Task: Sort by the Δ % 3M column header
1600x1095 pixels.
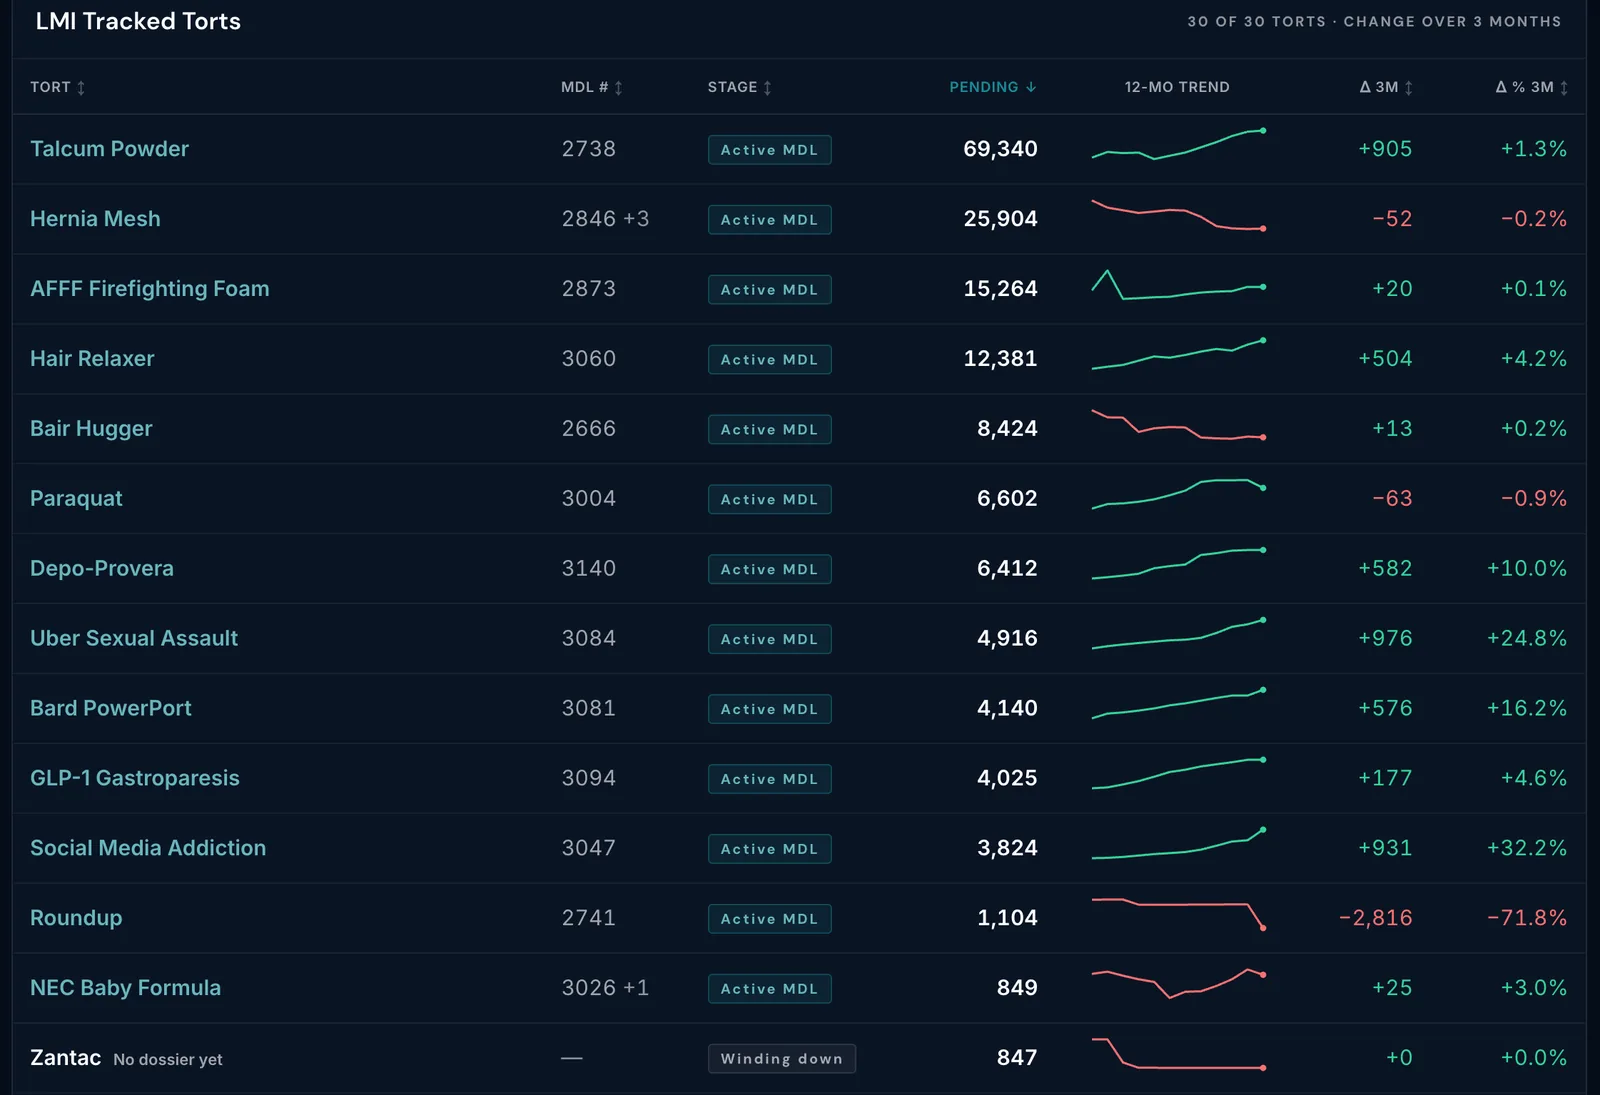Action: [1531, 87]
